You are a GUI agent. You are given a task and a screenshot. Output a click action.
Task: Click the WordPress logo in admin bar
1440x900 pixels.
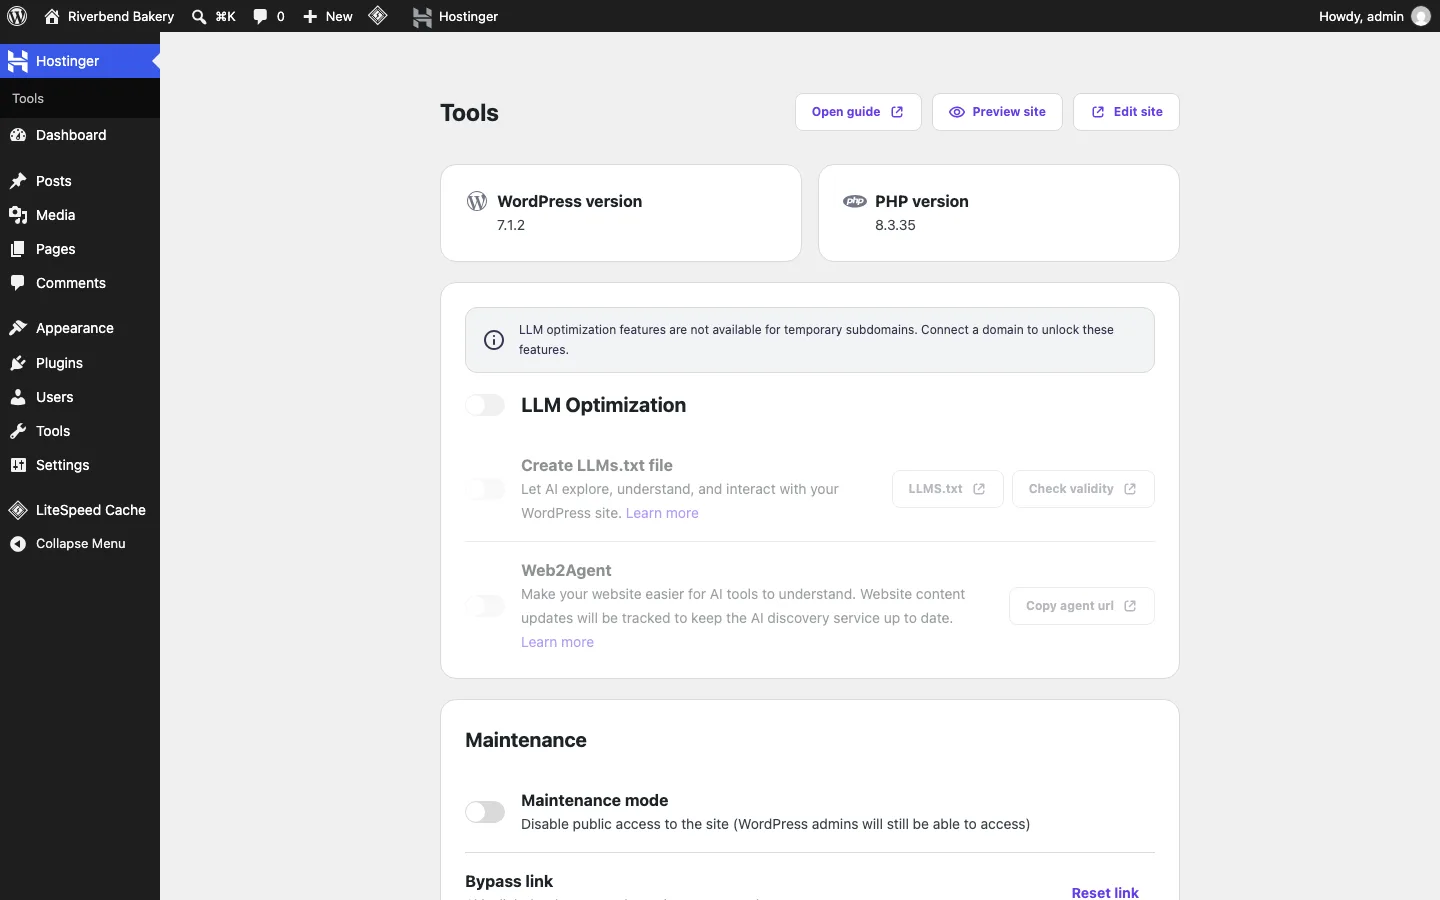[17, 16]
